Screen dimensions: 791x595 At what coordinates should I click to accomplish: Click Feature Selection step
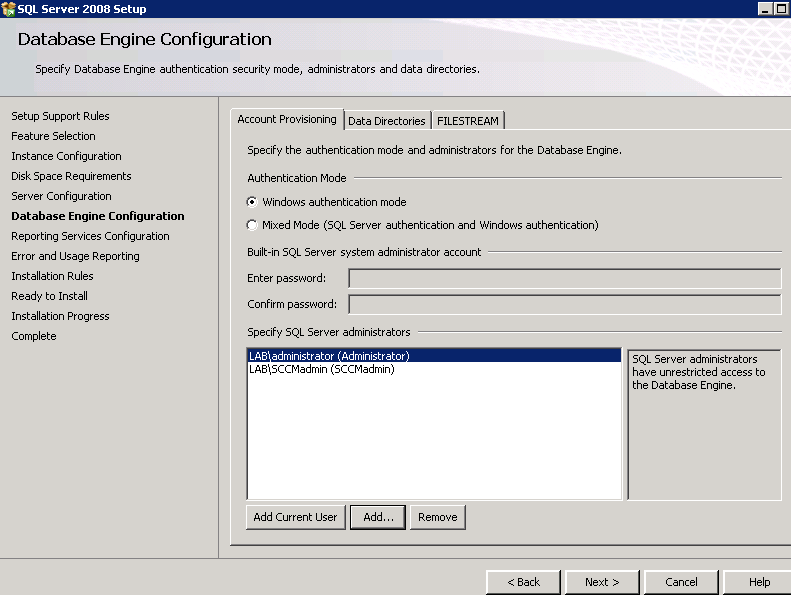pos(53,136)
